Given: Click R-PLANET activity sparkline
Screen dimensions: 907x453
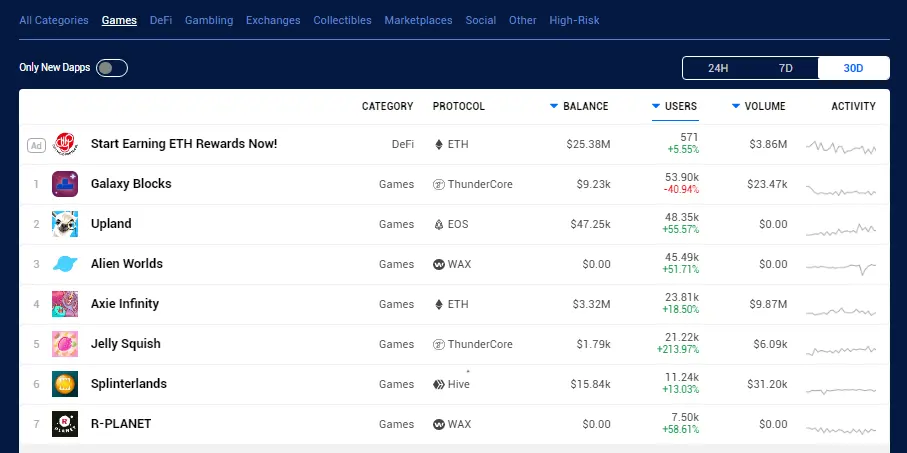Looking at the screenshot, I should click(x=841, y=430).
